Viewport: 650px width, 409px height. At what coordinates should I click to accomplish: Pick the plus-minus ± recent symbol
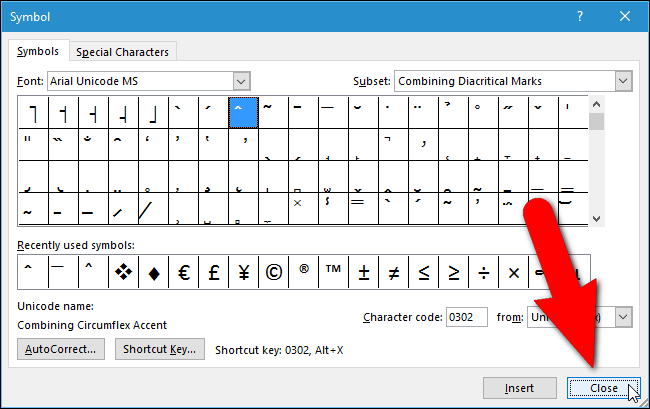tap(363, 272)
